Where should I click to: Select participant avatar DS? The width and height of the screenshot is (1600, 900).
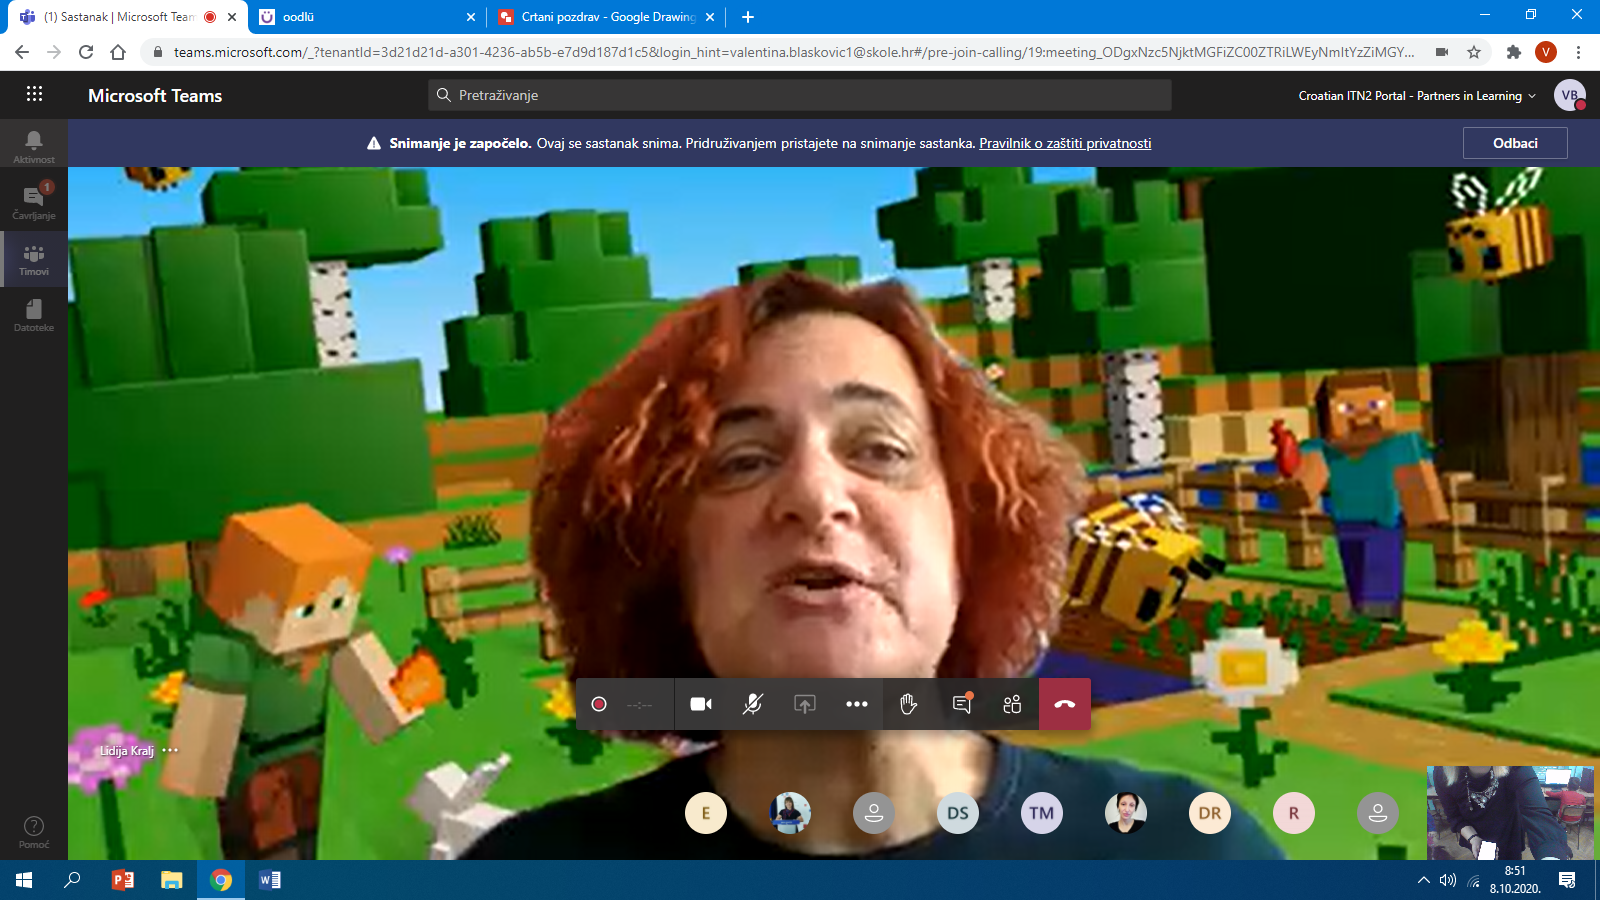(x=958, y=813)
